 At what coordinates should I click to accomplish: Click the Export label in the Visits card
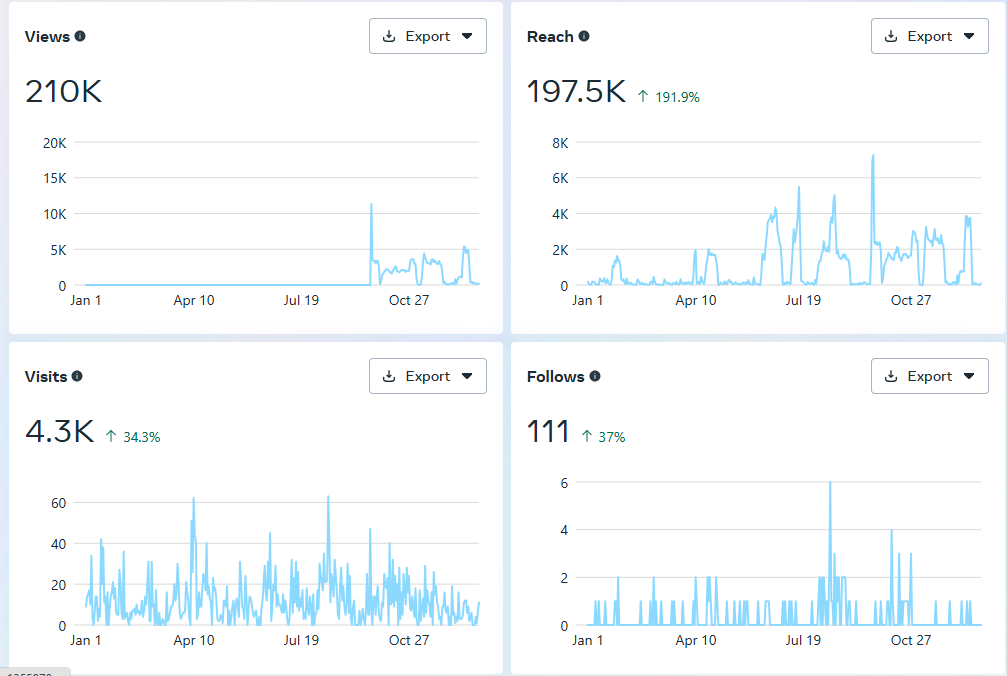pyautogui.click(x=428, y=376)
